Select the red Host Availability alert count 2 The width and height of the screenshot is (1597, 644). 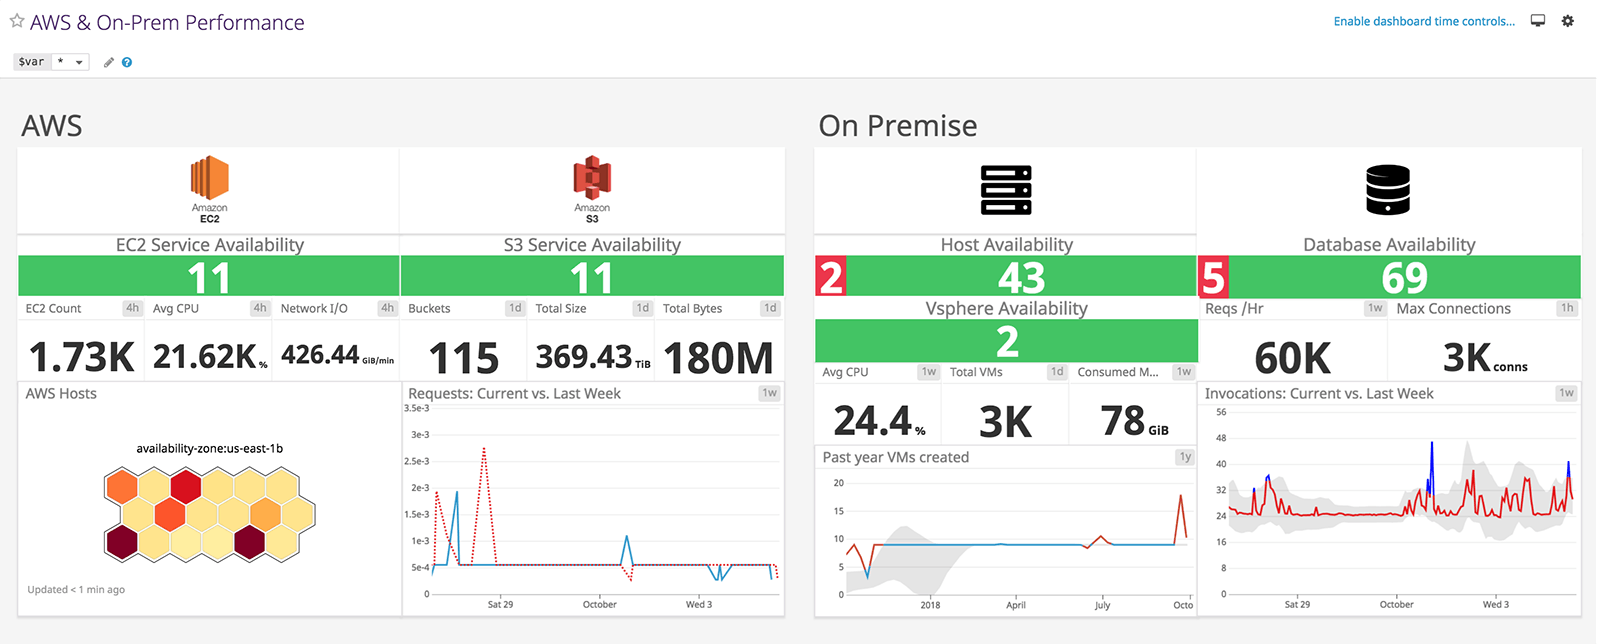[x=831, y=277]
